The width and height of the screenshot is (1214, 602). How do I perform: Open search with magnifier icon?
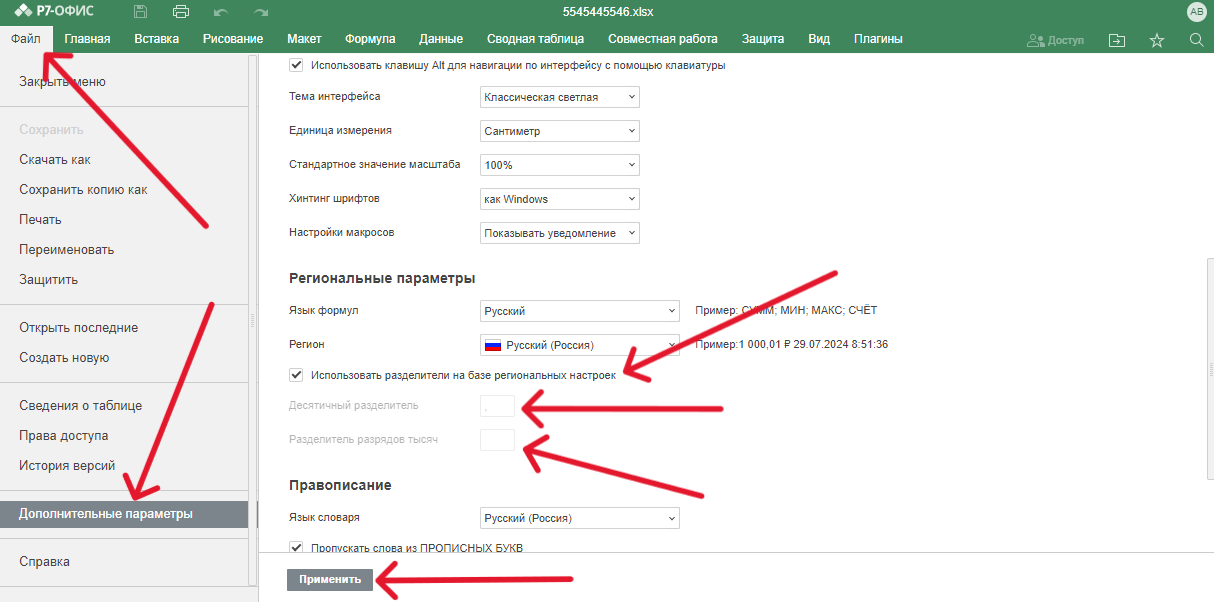click(1196, 40)
